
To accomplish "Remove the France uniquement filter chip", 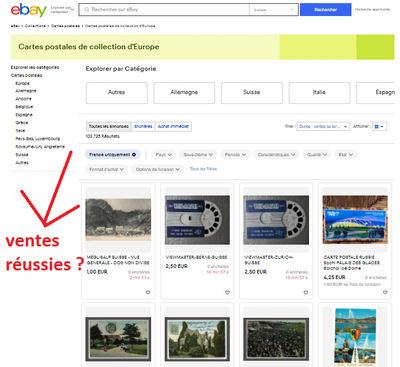I will [x=134, y=155].
